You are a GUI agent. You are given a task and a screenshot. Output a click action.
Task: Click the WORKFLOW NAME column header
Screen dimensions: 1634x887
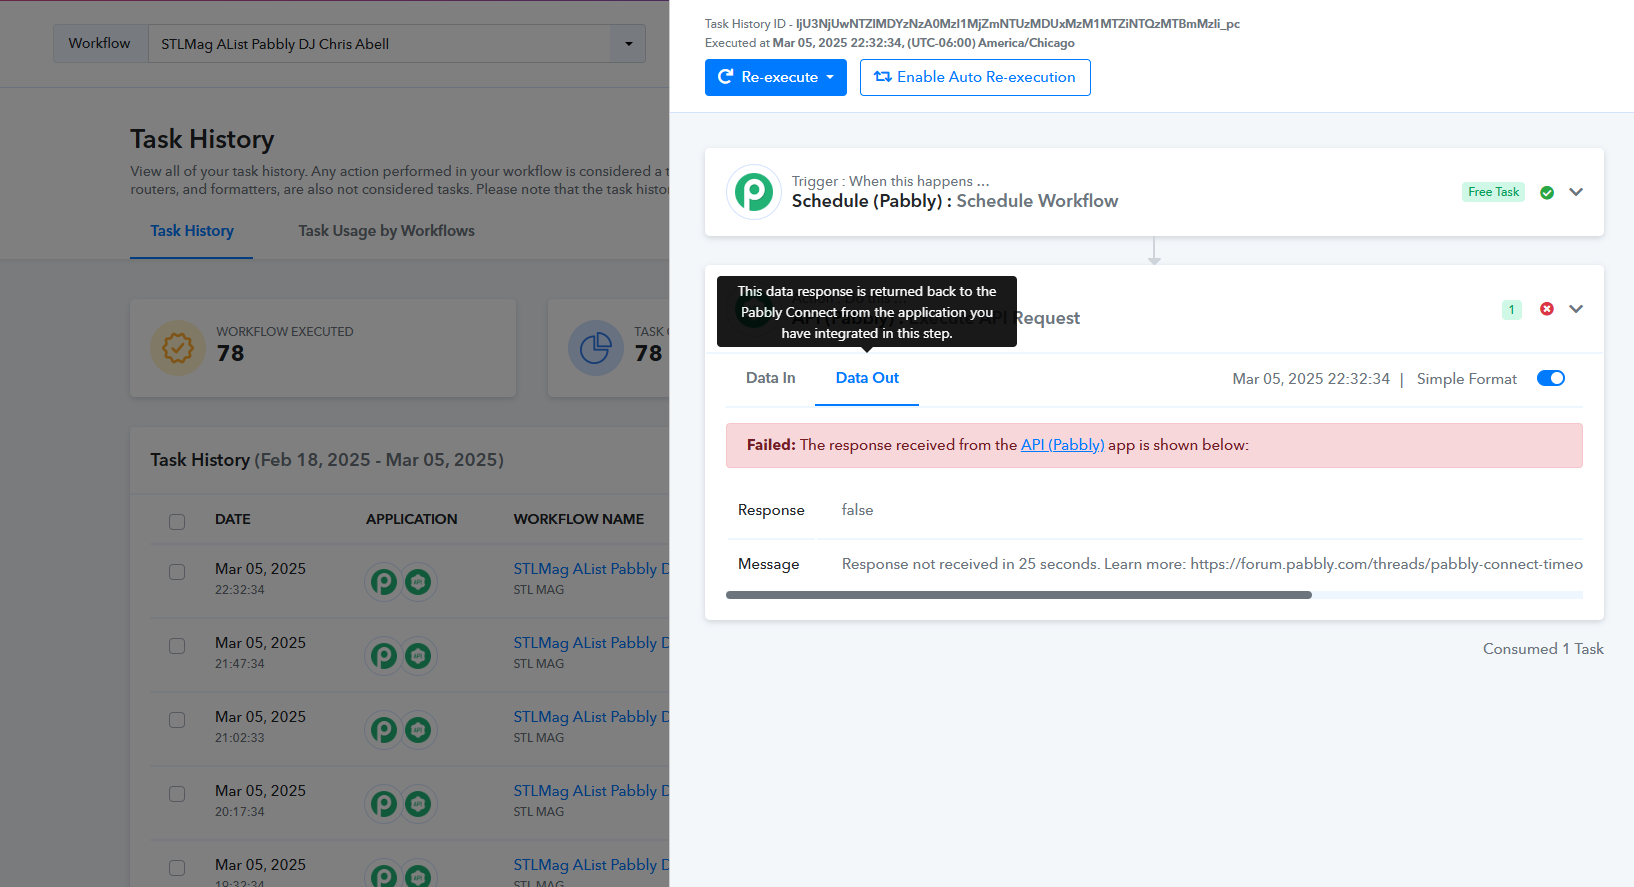pyautogui.click(x=578, y=519)
